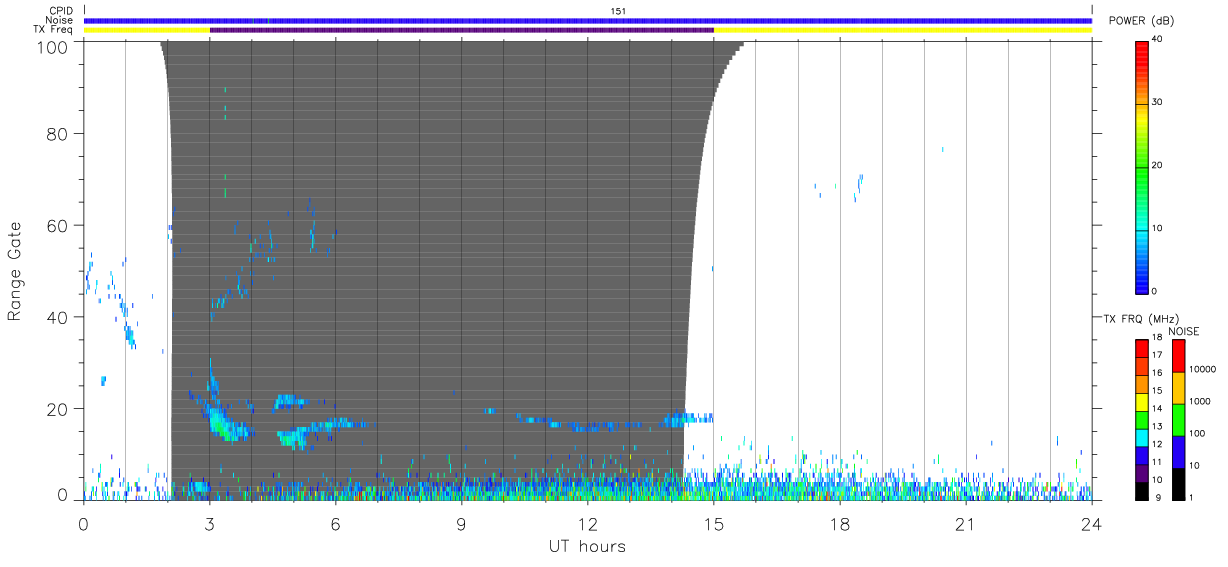This screenshot has width=1228, height=567.
Task: Click the purple segment of TX Freq bar
Action: (461, 30)
